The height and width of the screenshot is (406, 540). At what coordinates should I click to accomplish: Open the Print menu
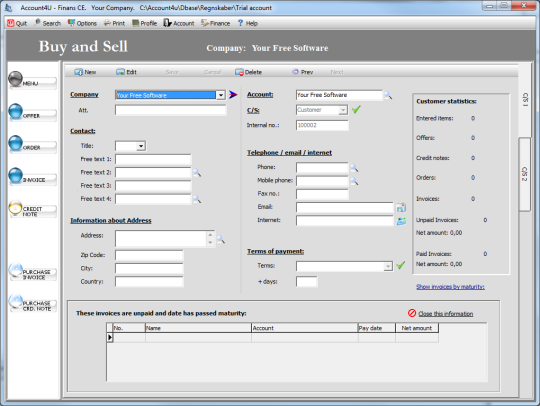coord(114,23)
